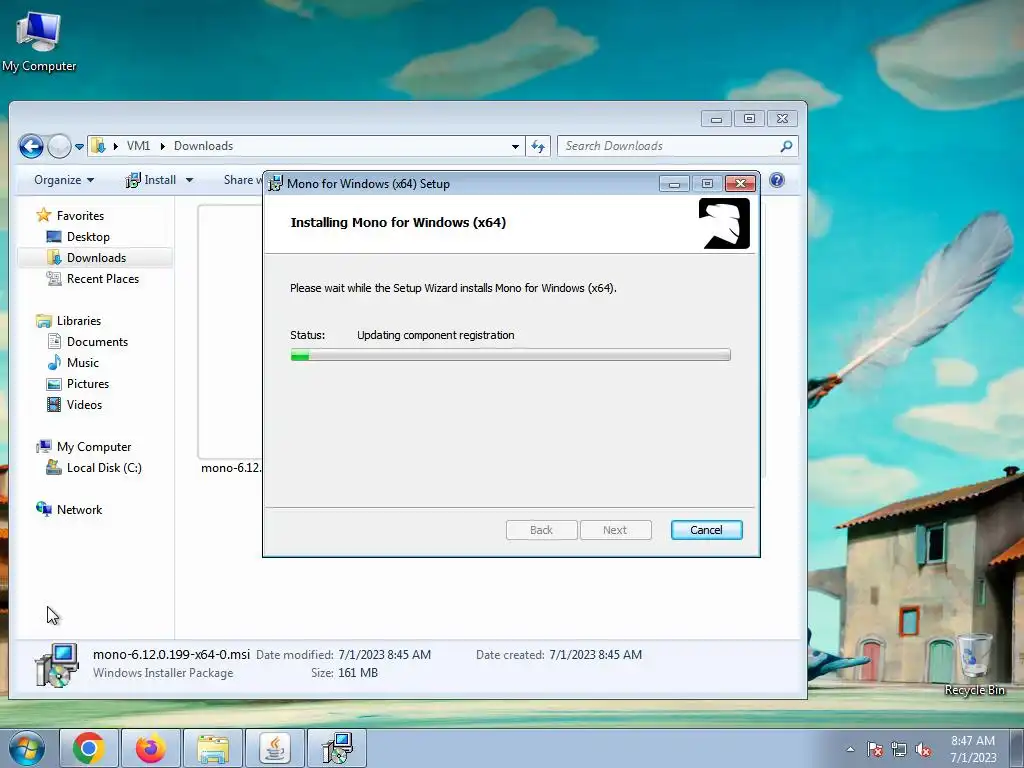Show hidden system tray icons
The image size is (1024, 768).
850,749
